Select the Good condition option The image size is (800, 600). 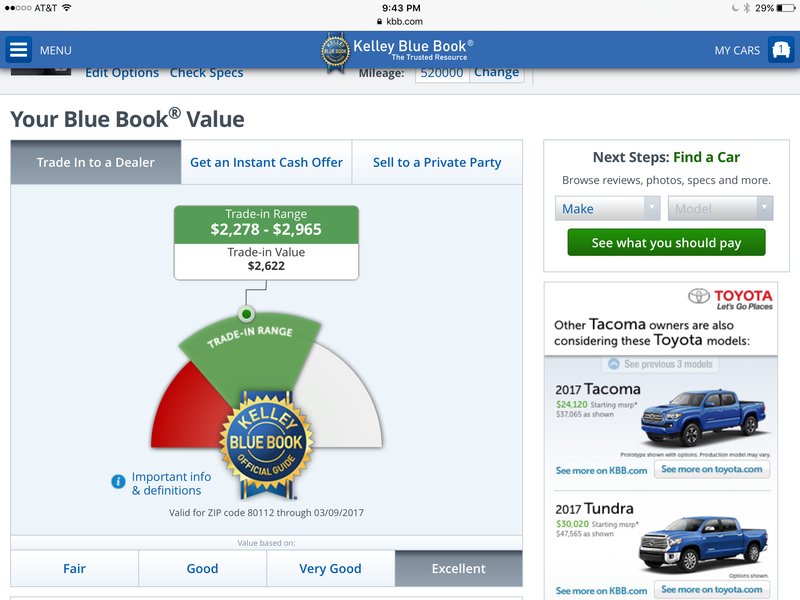click(203, 568)
